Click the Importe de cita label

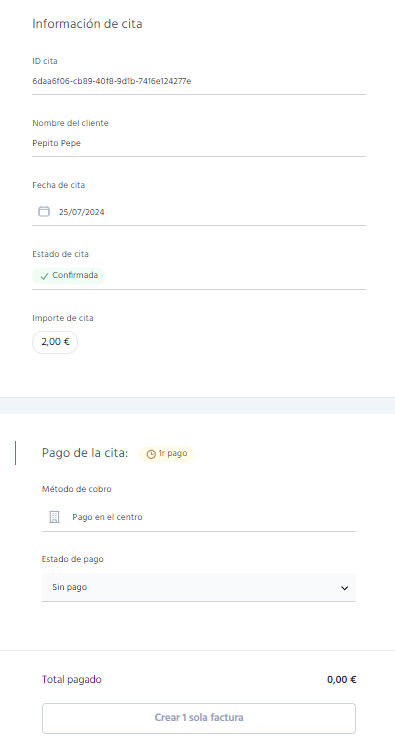[x=63, y=318]
